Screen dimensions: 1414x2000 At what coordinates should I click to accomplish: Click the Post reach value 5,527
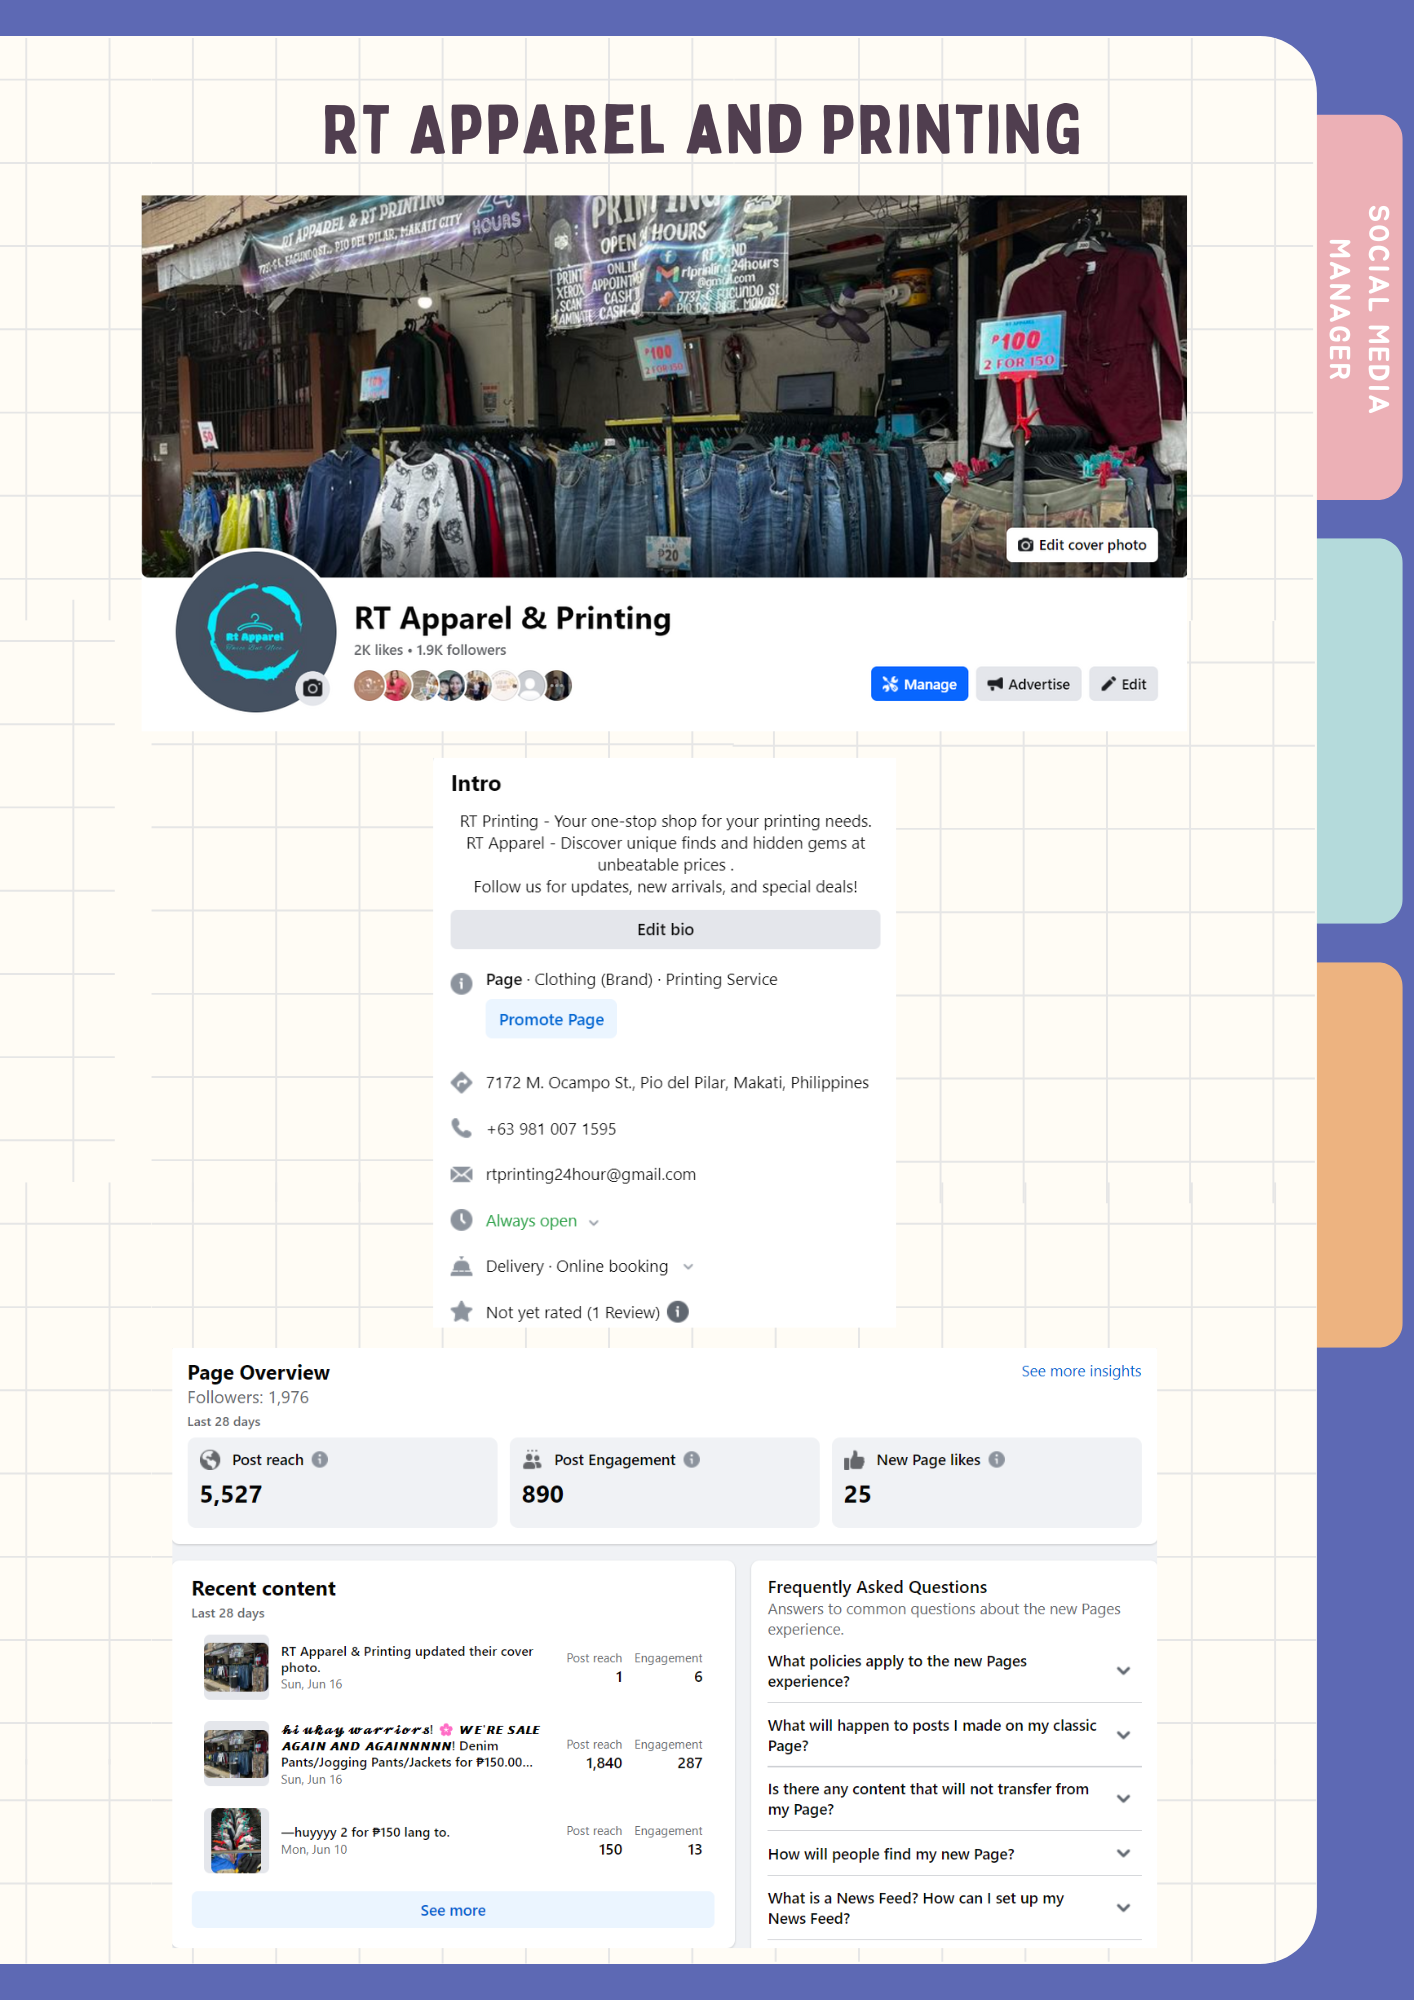[x=231, y=1494]
